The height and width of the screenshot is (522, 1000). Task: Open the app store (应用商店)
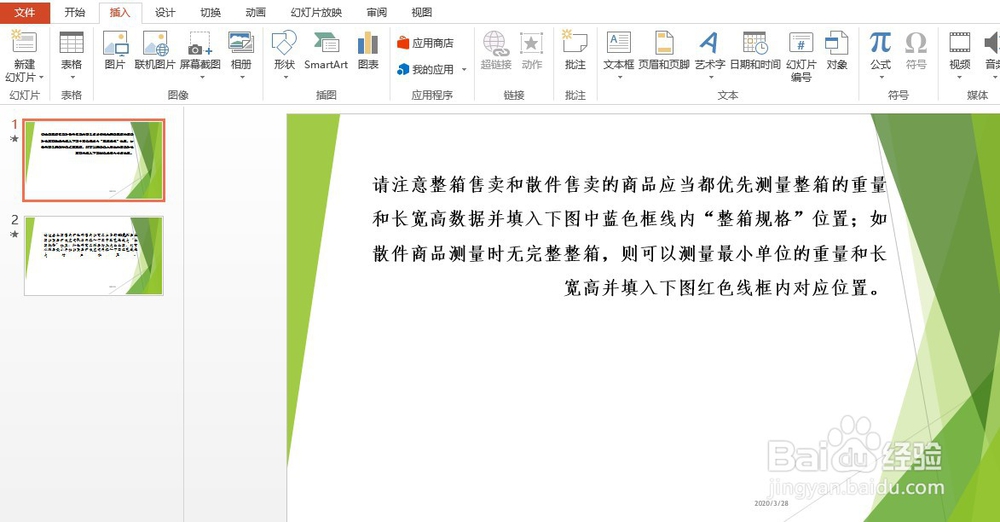coord(425,43)
